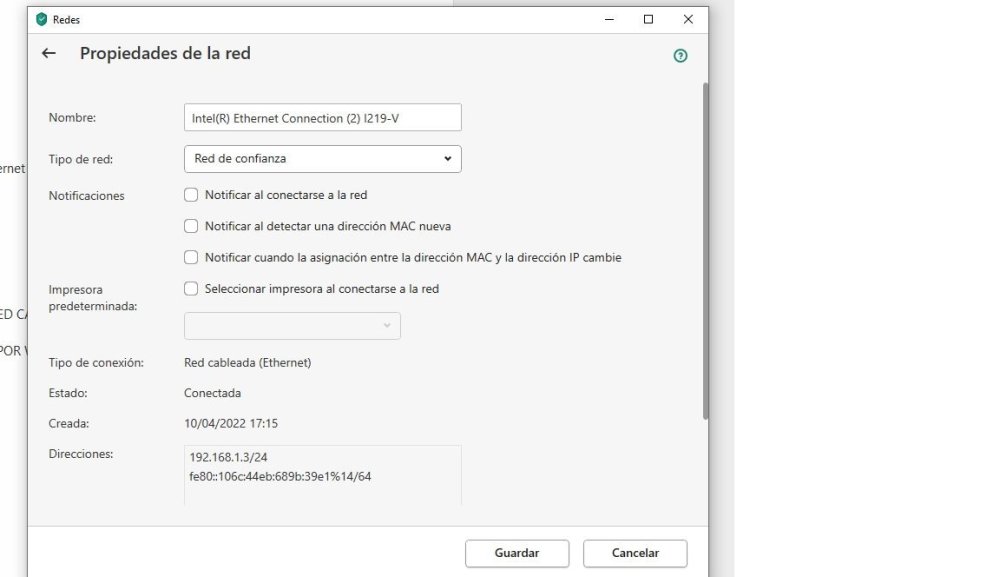Click the Nombre text field
The image size is (1000, 577).
[322, 118]
